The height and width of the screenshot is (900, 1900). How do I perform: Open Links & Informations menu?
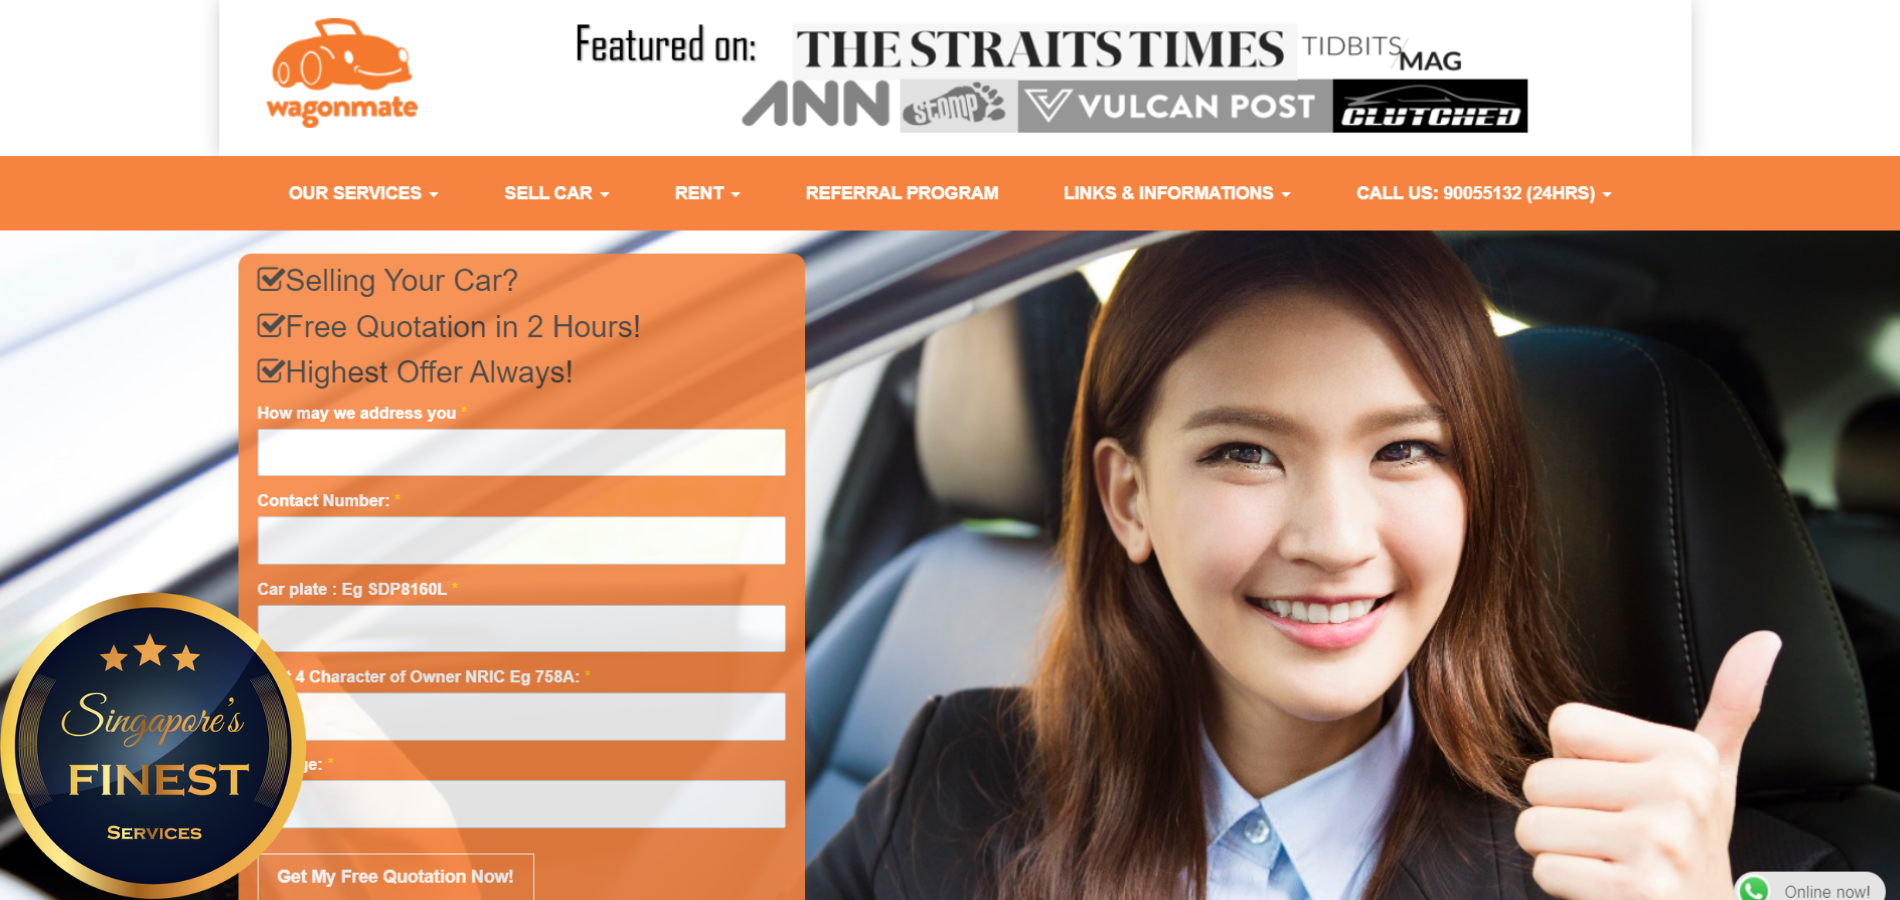(x=1176, y=193)
